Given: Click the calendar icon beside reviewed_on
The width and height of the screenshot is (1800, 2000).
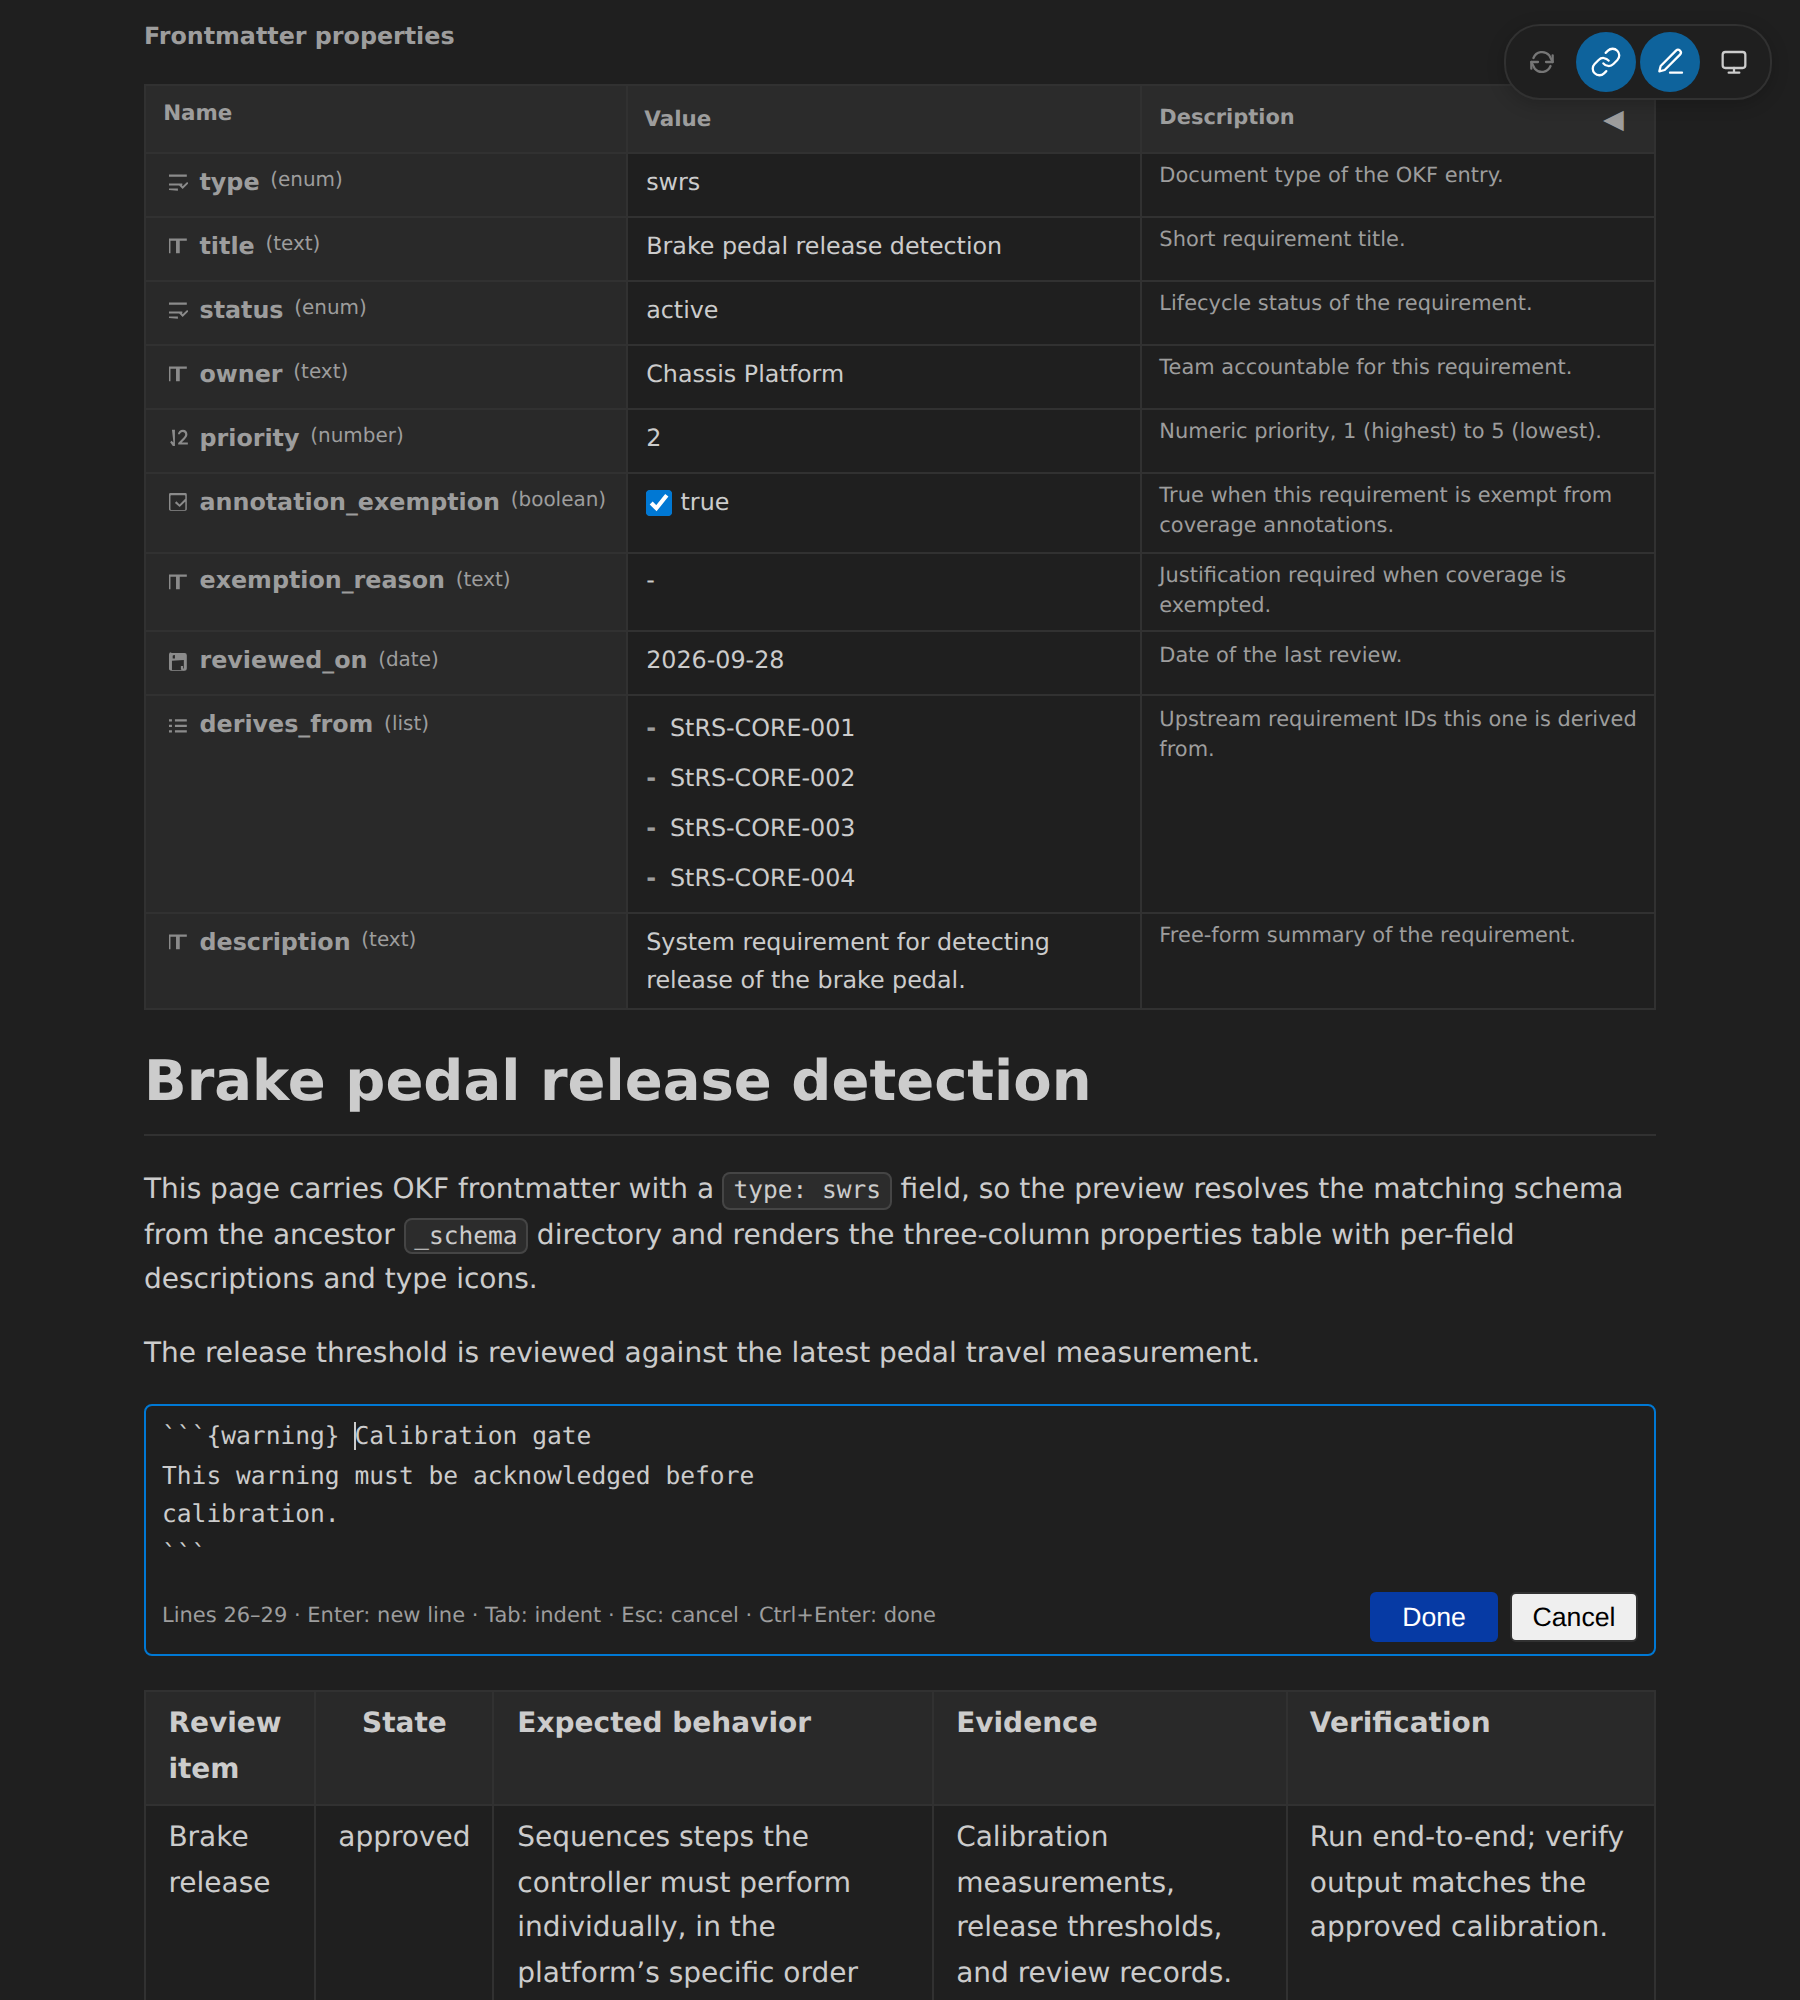Looking at the screenshot, I should click(178, 661).
